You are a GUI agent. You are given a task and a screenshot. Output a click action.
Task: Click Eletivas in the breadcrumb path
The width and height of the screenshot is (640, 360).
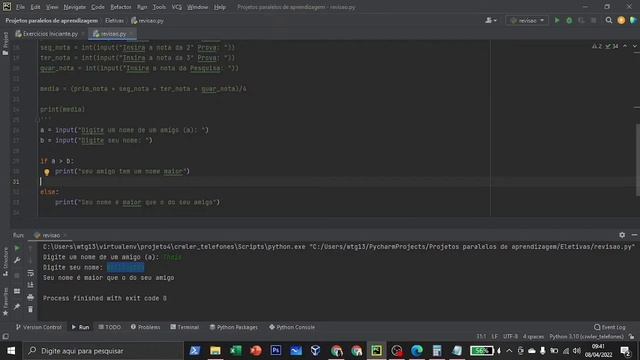tap(114, 20)
